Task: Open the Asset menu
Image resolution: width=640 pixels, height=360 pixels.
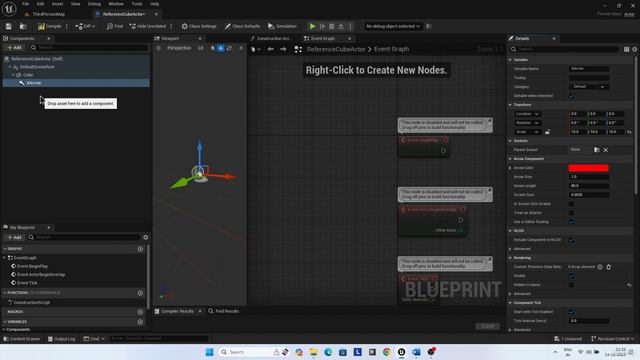Action: click(57, 4)
